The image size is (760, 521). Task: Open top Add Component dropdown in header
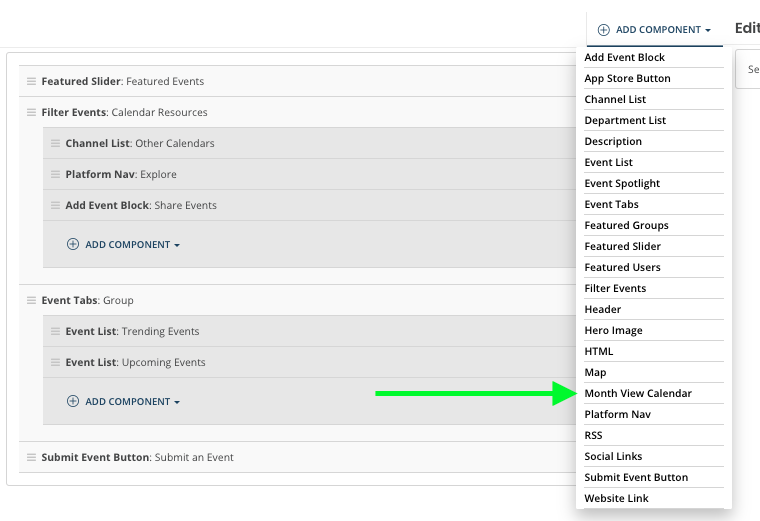(x=654, y=30)
